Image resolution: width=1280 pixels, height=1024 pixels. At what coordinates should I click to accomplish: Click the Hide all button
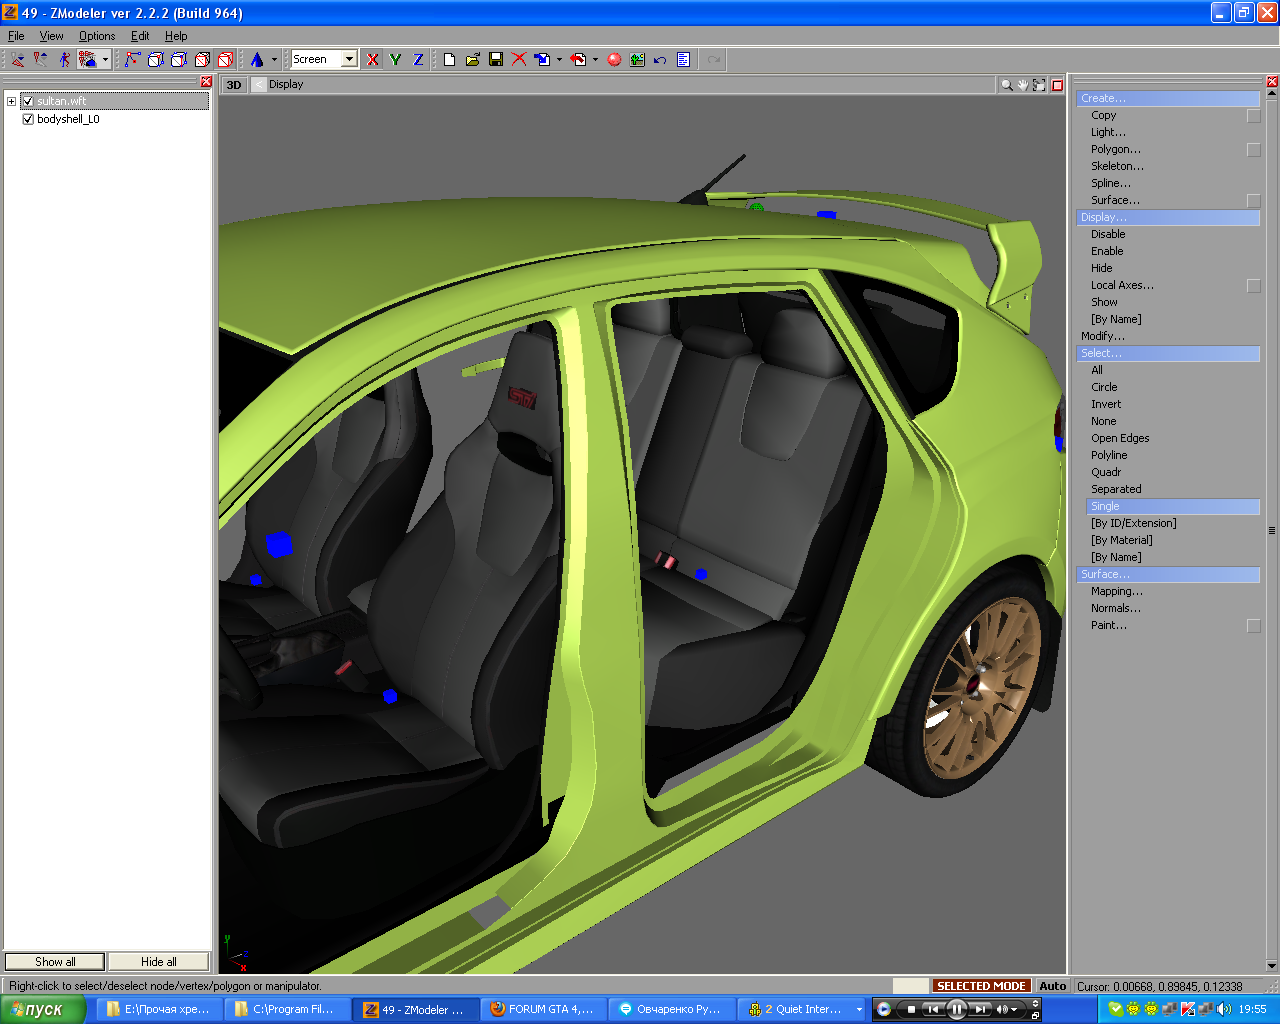tap(158, 962)
